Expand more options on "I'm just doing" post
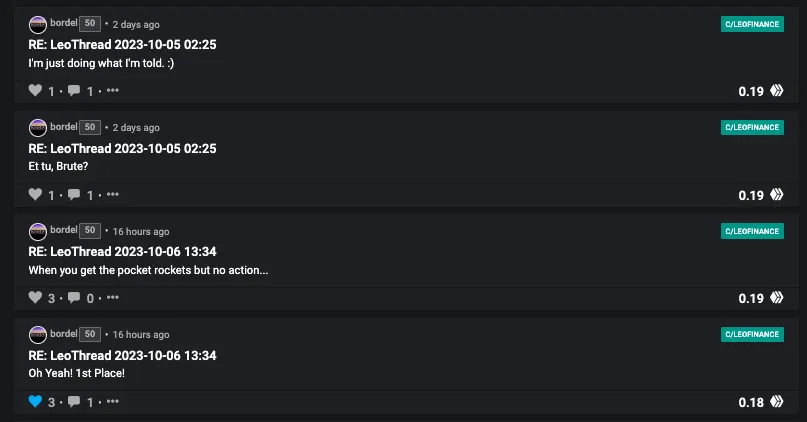807x422 pixels. (113, 90)
